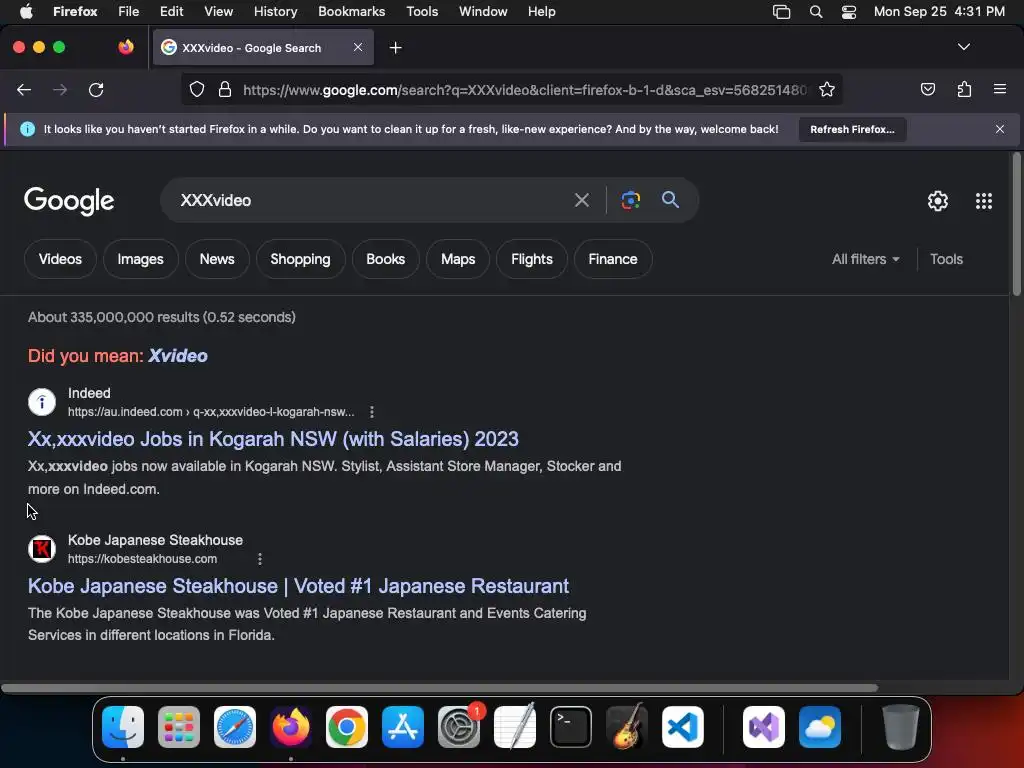The image size is (1024, 768).
Task: Open the Edit menu
Action: 171,12
